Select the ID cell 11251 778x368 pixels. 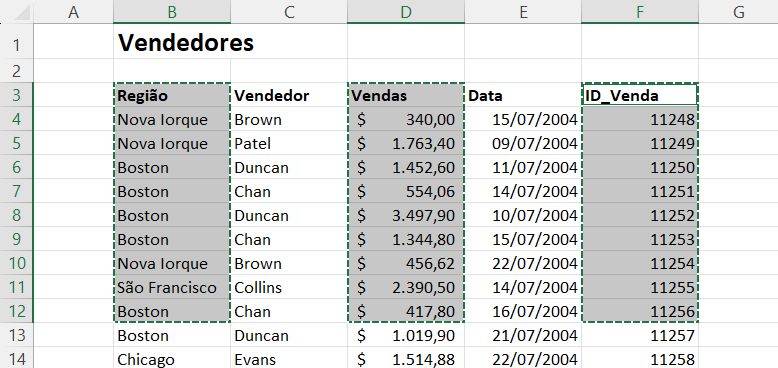[x=640, y=191]
